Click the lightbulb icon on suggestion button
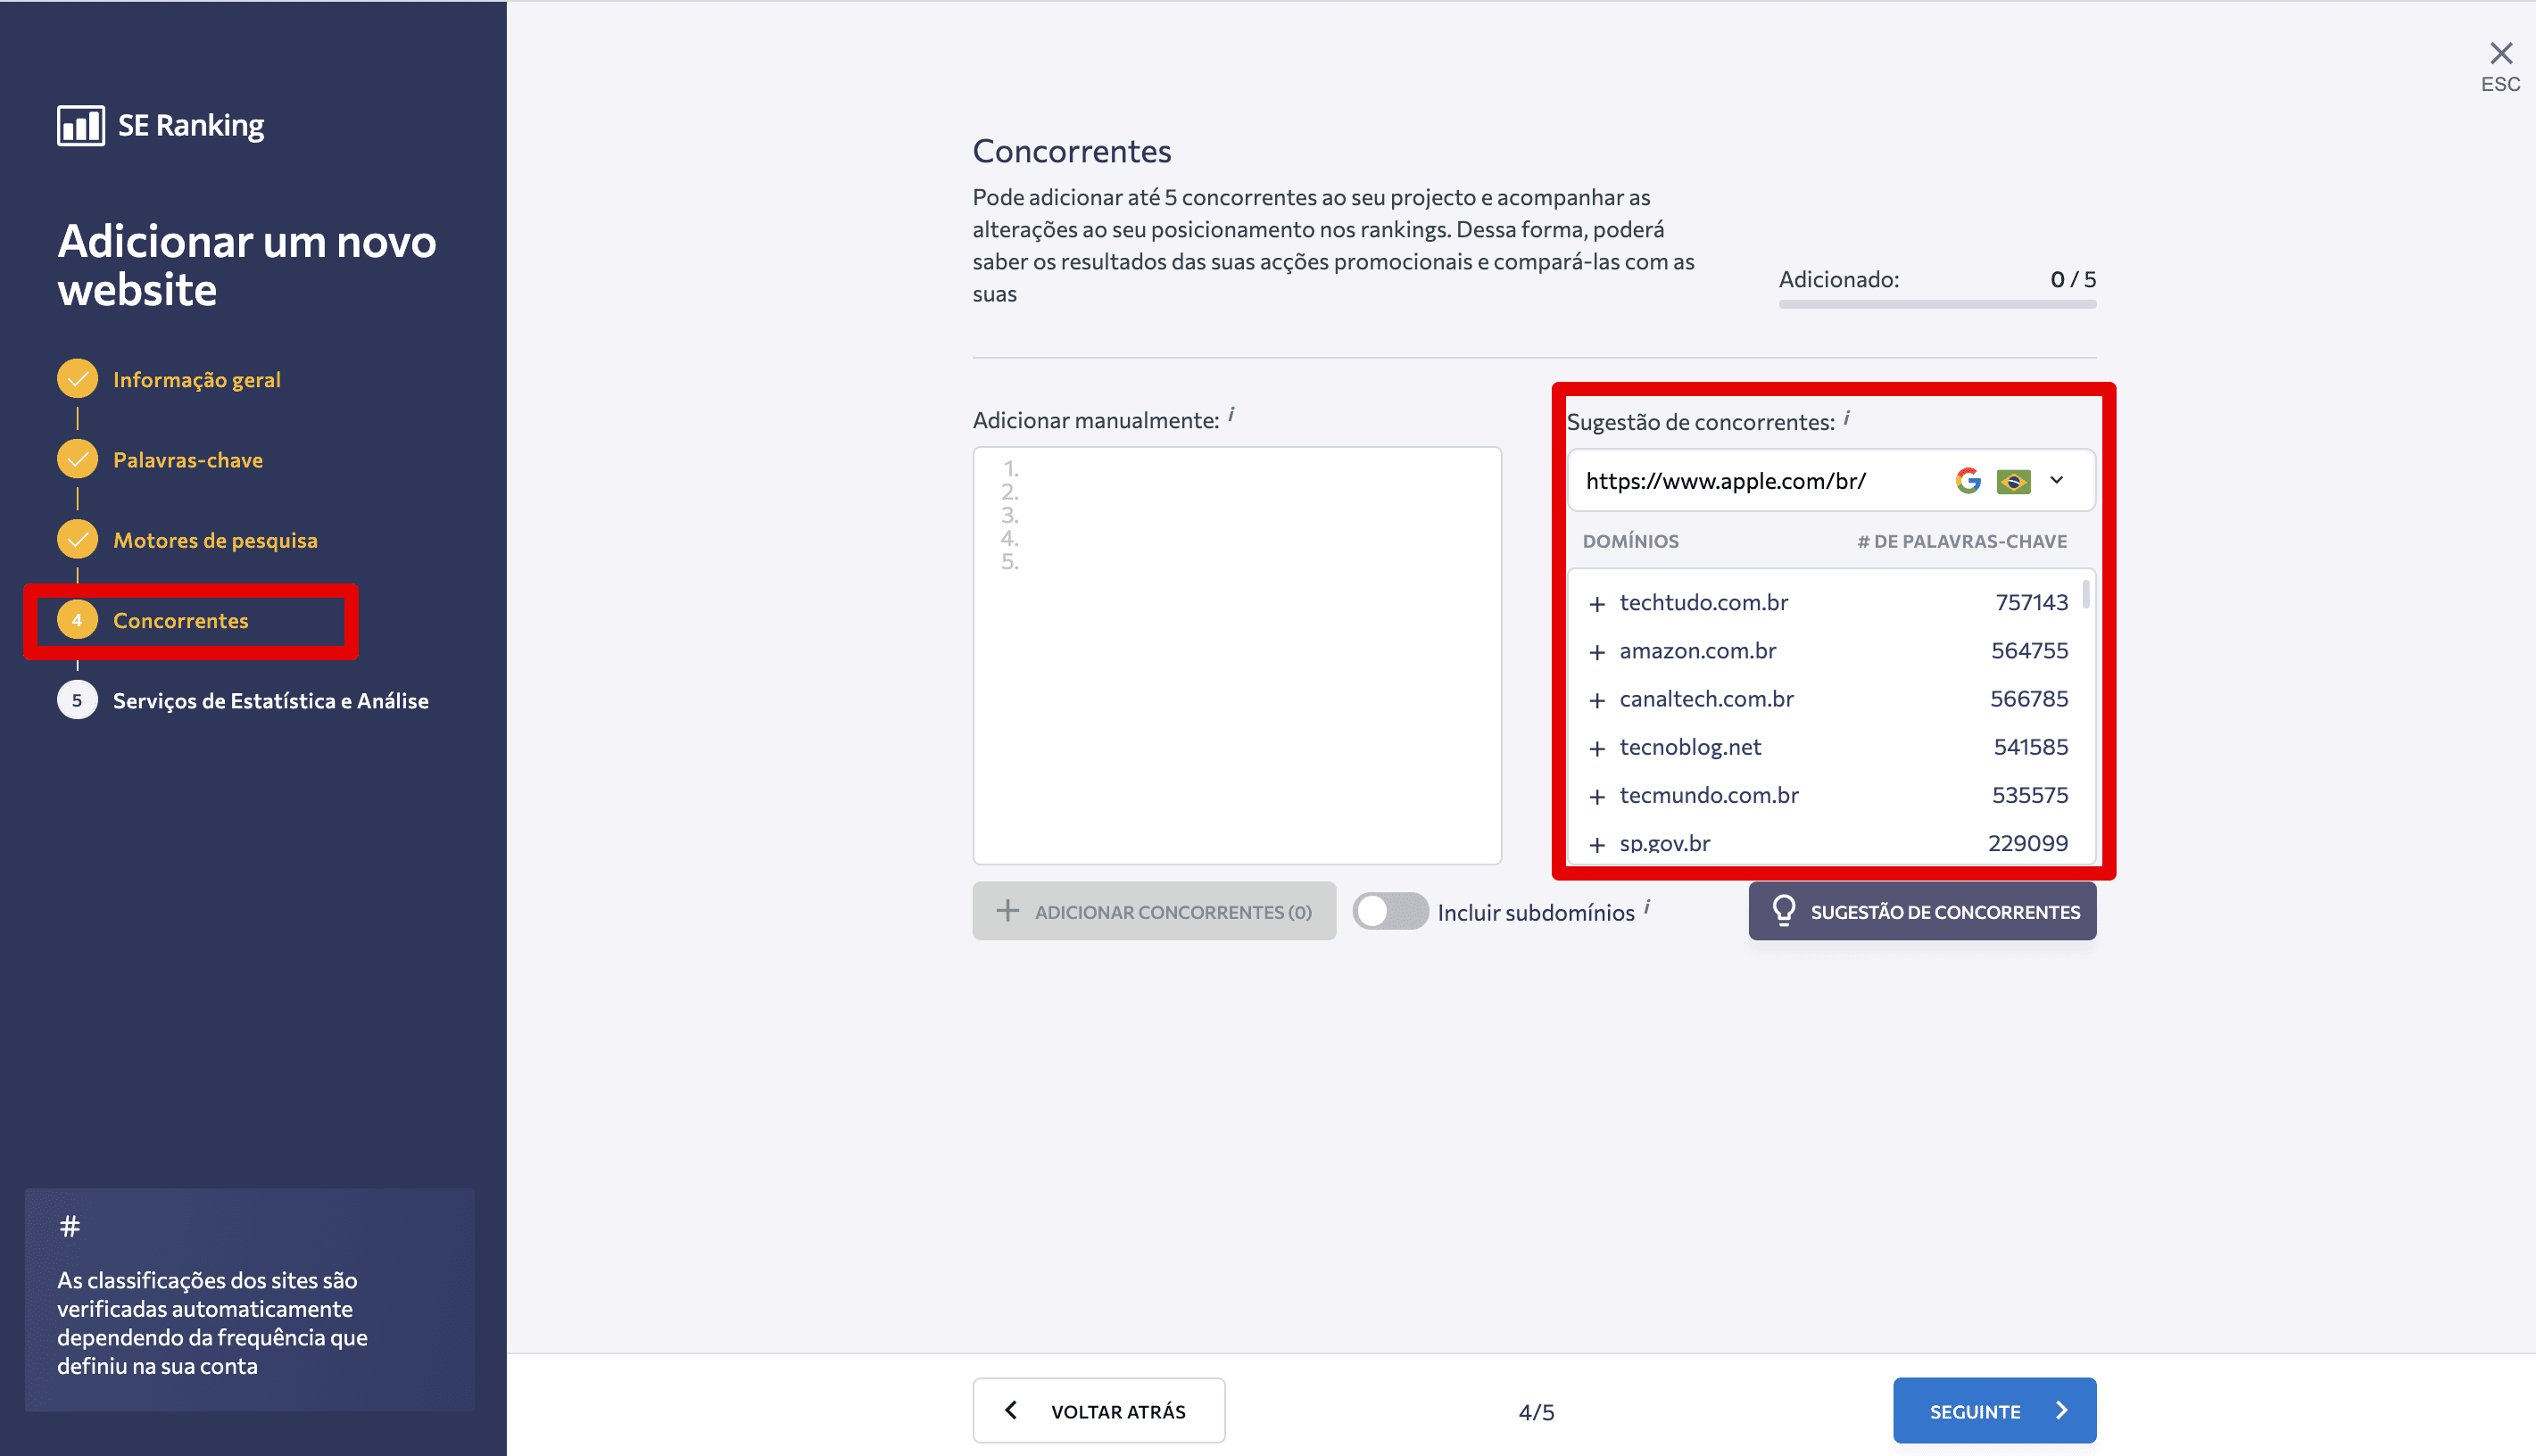 (x=1783, y=910)
